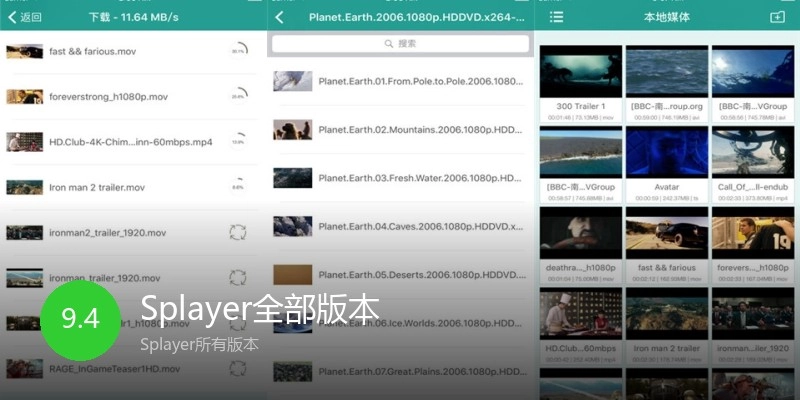Retry download of ironman2_trailer_1920.mov
The width and height of the screenshot is (800, 400).
point(238,233)
